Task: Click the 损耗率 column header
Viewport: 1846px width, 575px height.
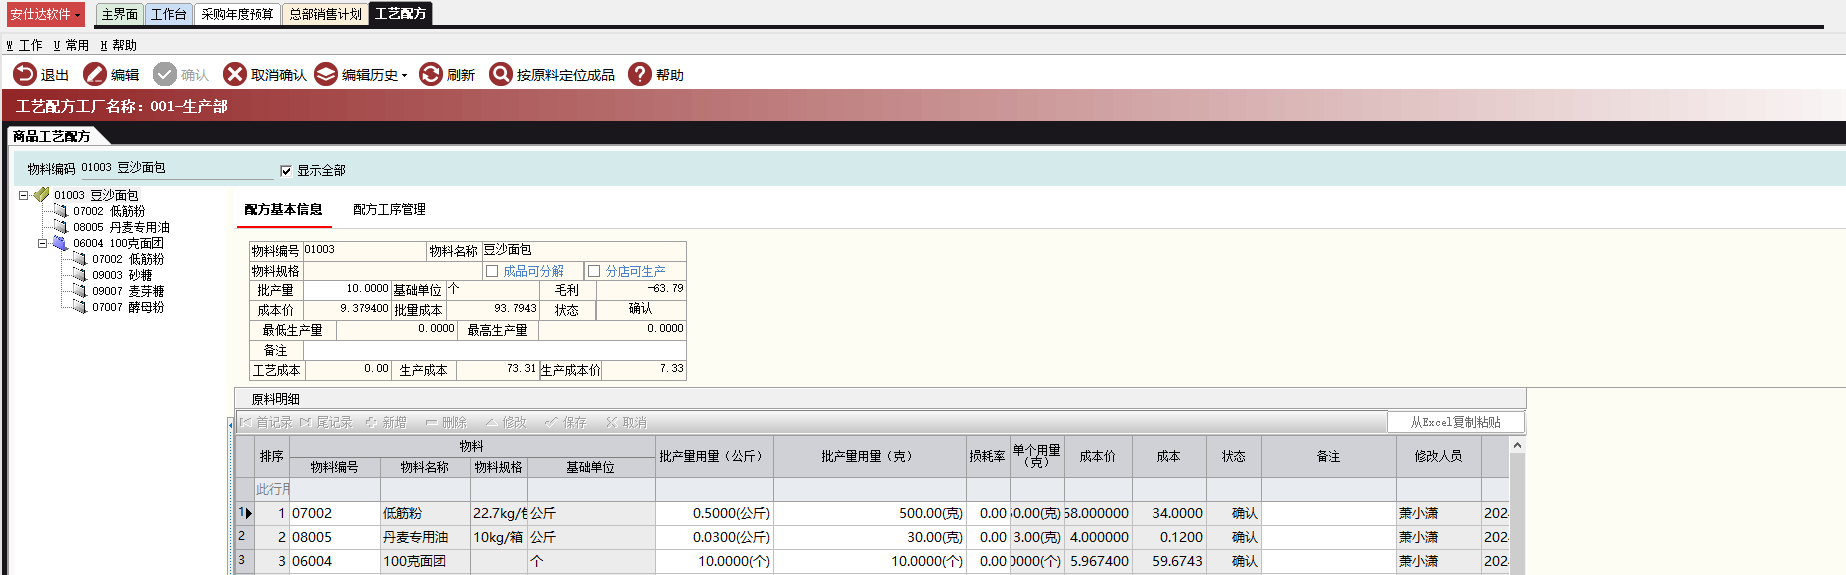Action: tap(988, 456)
